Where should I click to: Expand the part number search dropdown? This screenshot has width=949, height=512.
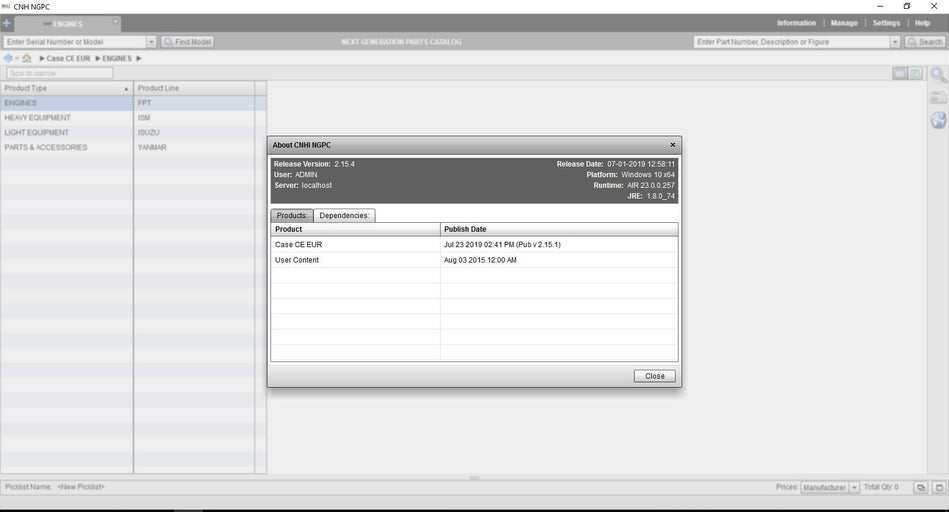tap(895, 42)
